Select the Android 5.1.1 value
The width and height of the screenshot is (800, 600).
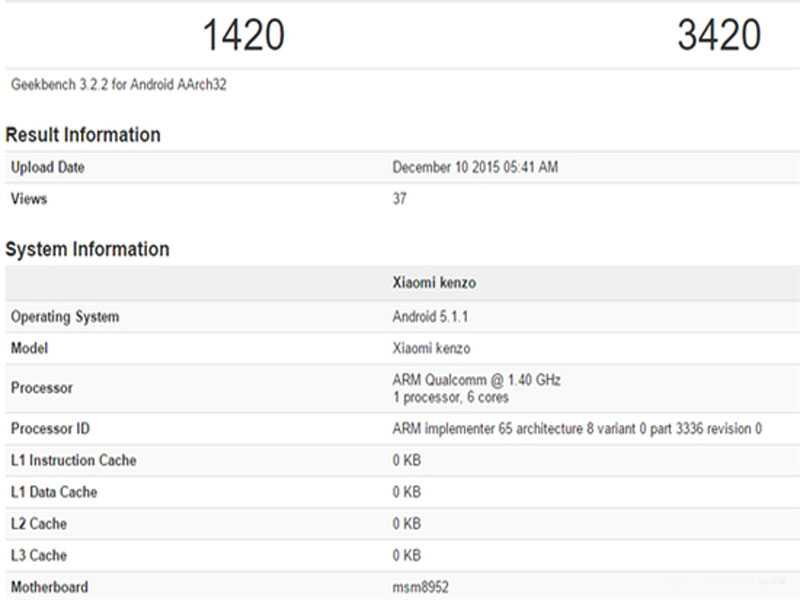click(x=430, y=317)
